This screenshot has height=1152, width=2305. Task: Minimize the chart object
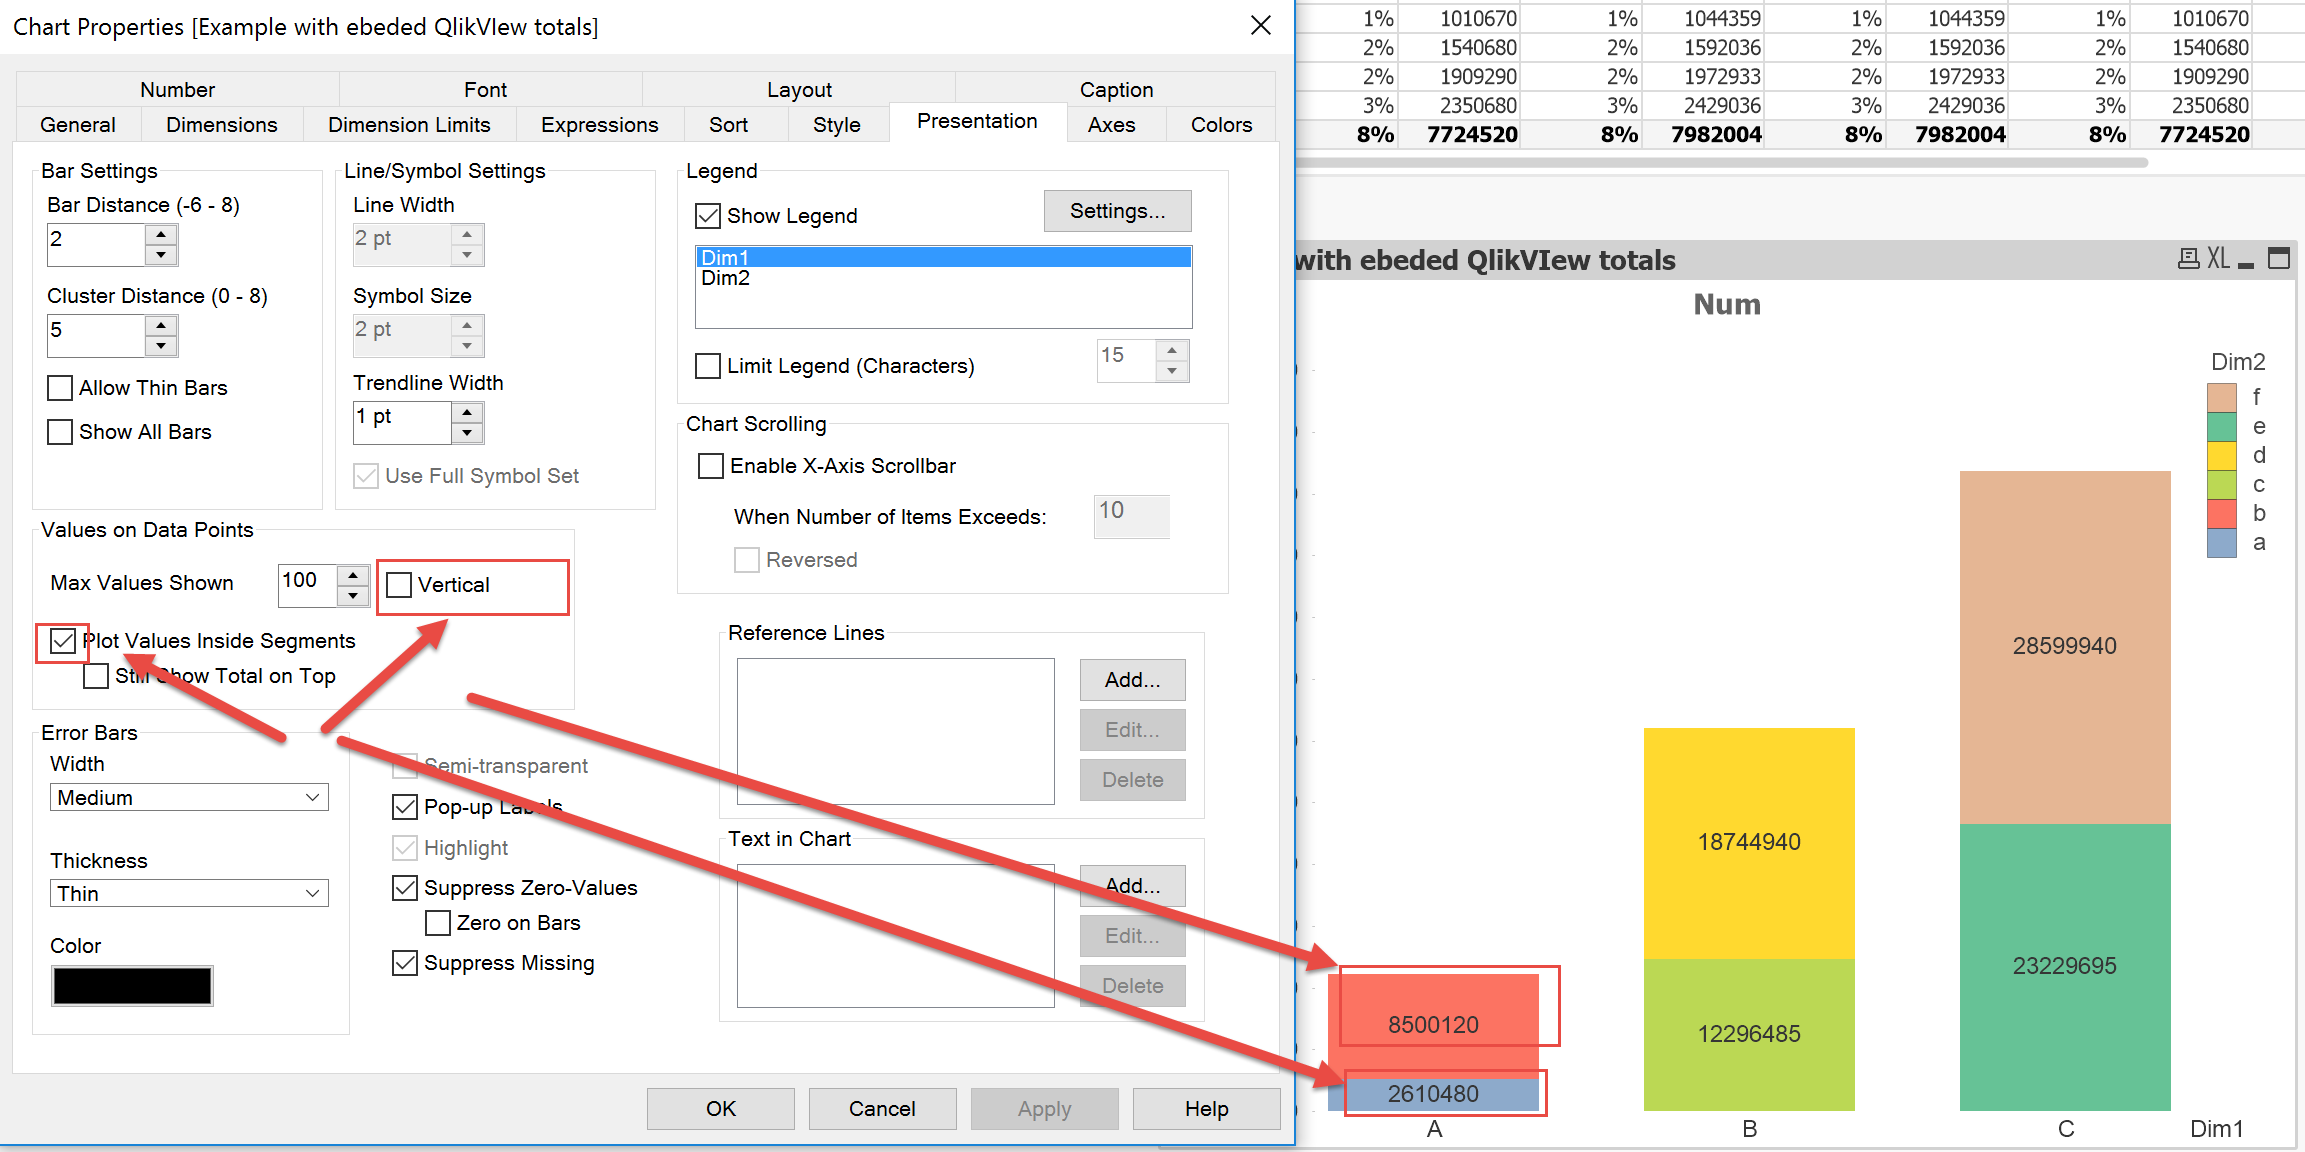coord(2246,262)
